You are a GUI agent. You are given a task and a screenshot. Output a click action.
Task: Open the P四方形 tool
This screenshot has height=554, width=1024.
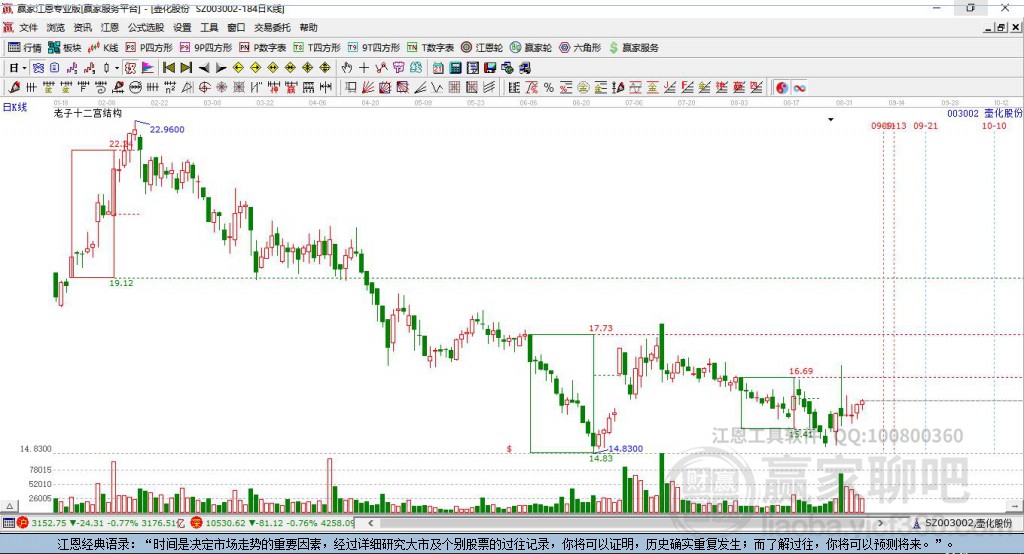(149, 48)
